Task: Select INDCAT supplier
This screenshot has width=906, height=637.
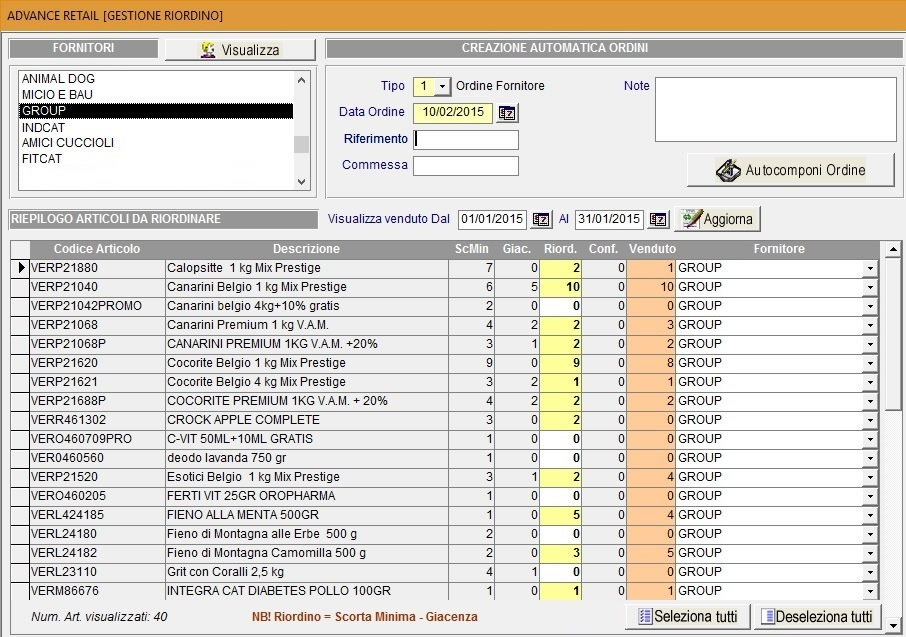Action: [x=156, y=127]
